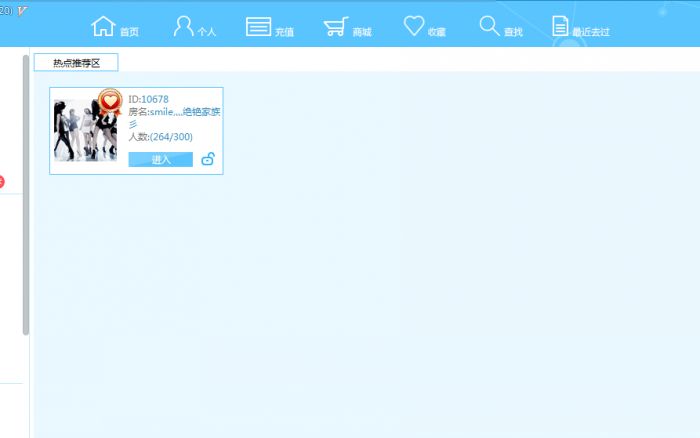Open the 最近去过 document icon
The width and height of the screenshot is (700, 438).
560,26
